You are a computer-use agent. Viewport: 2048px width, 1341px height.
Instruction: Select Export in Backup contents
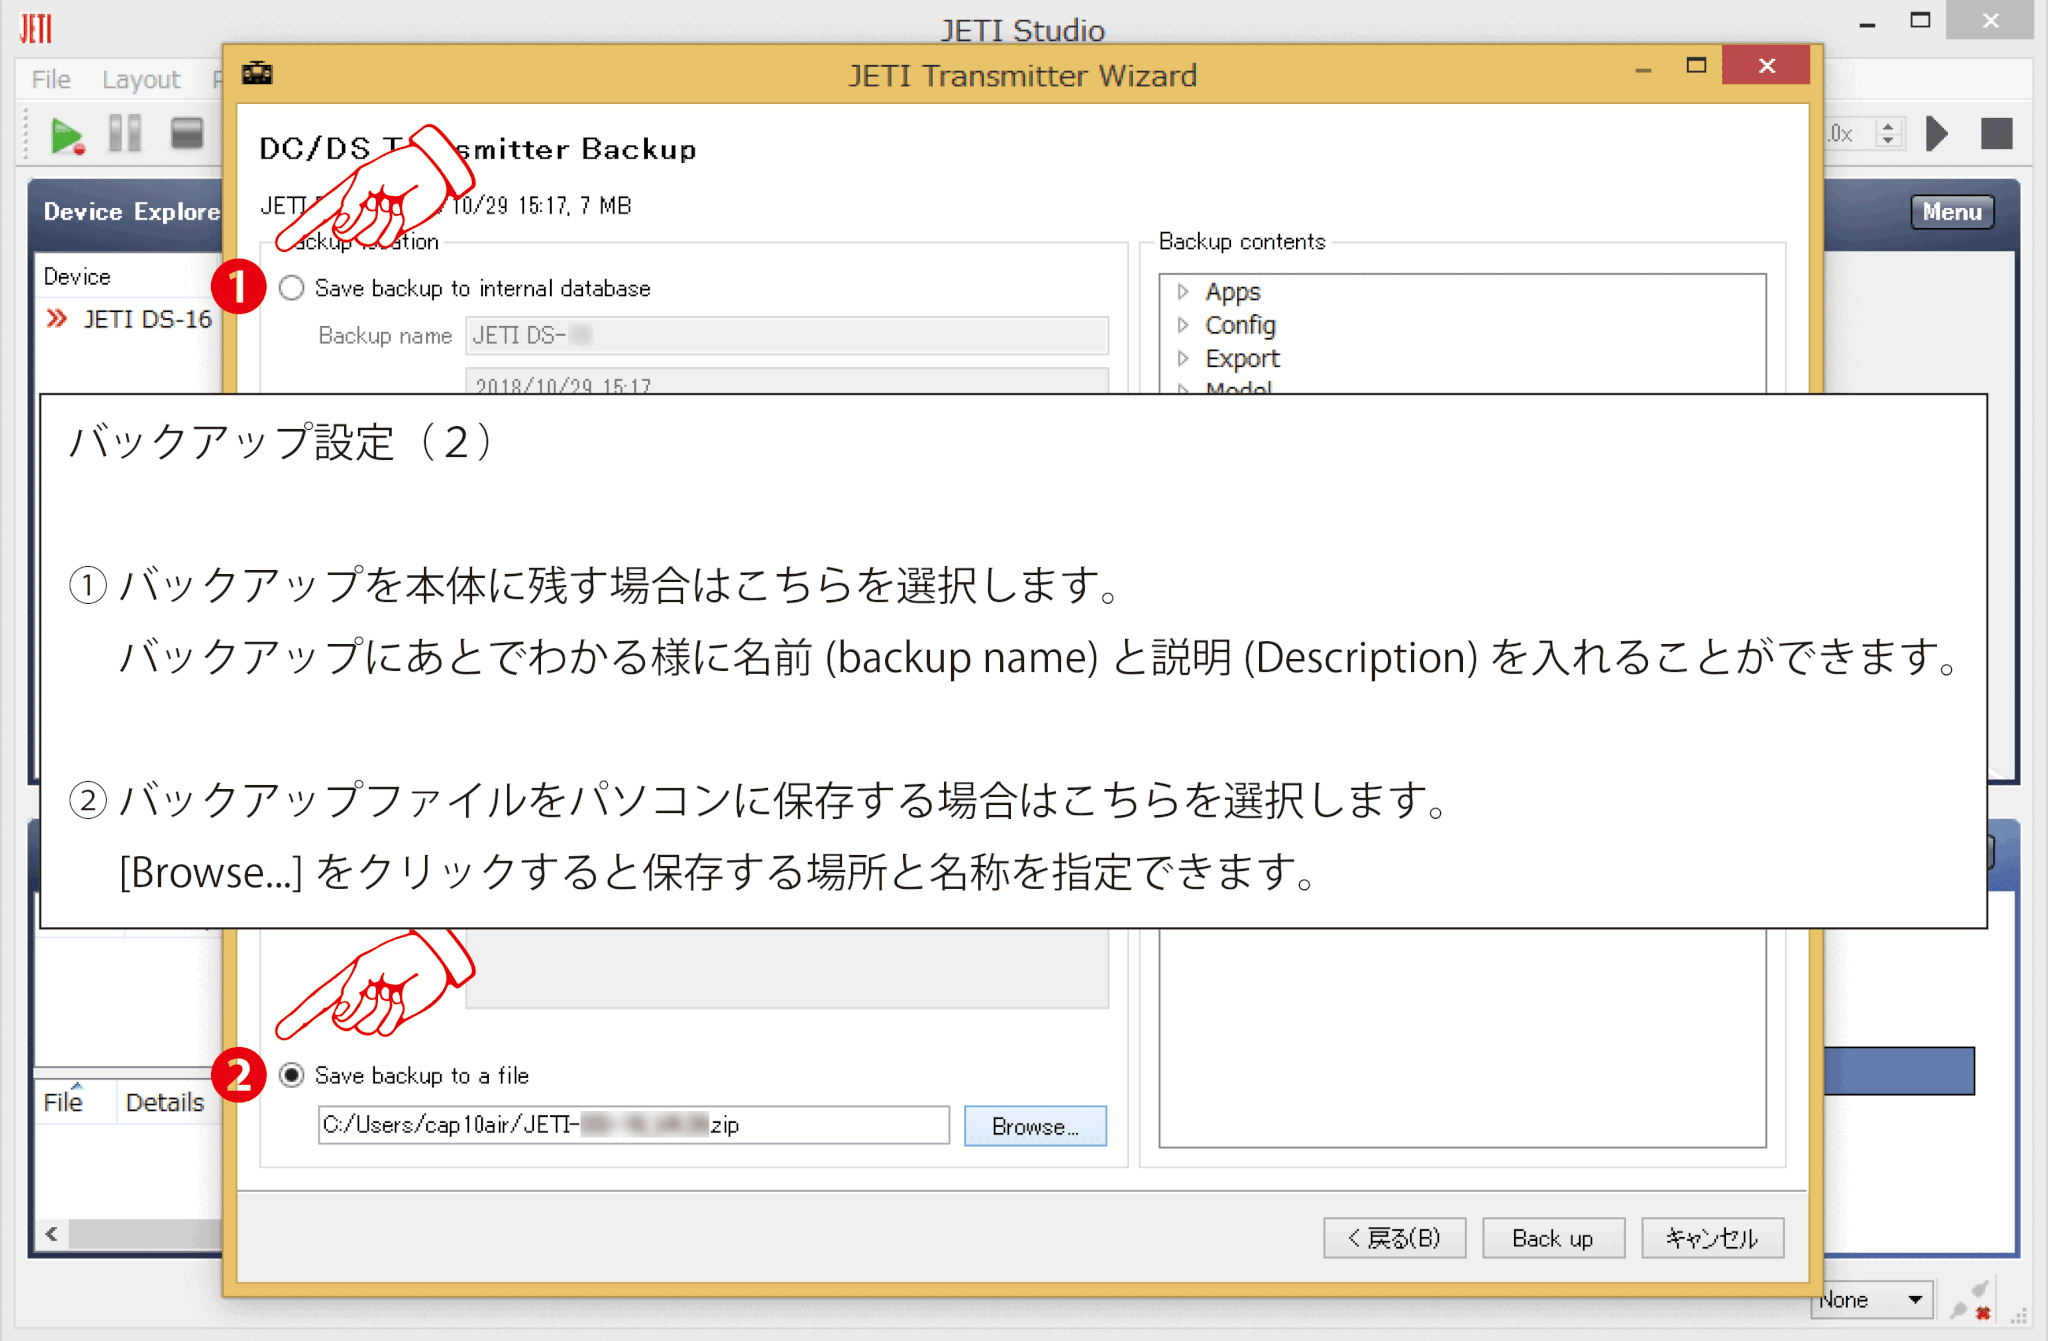pos(1242,358)
